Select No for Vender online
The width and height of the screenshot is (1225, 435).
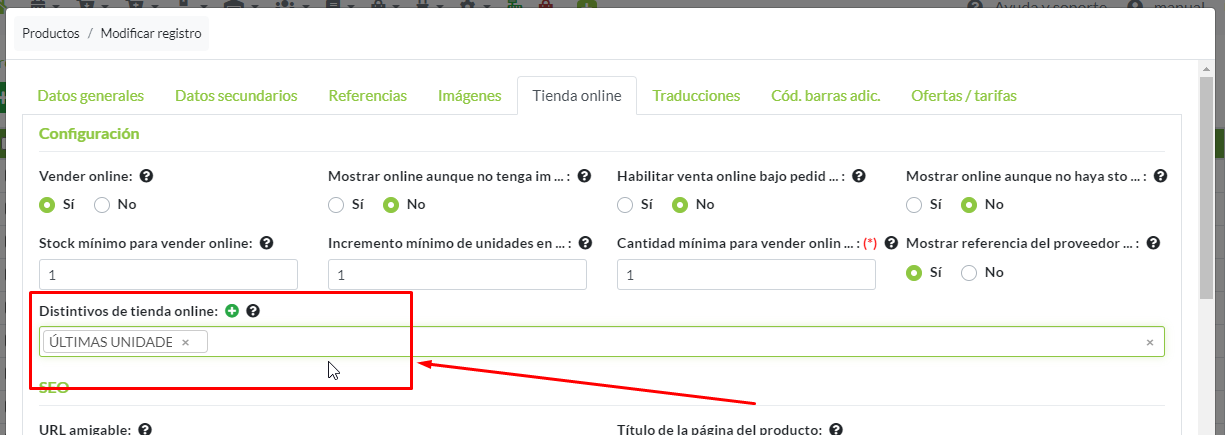click(x=102, y=205)
